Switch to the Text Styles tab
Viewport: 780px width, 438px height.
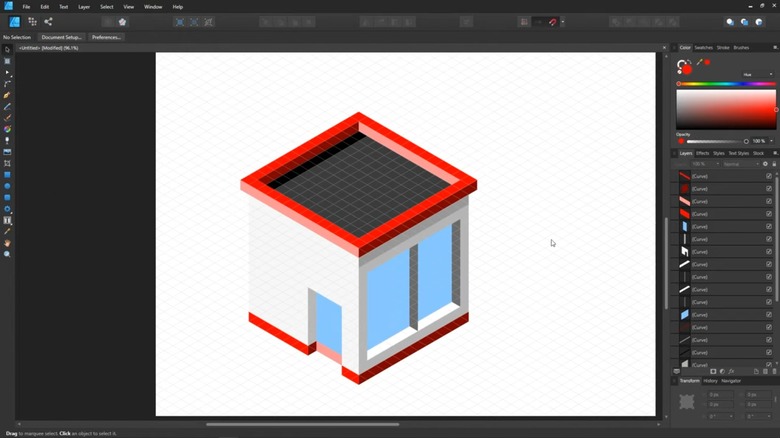(x=738, y=153)
